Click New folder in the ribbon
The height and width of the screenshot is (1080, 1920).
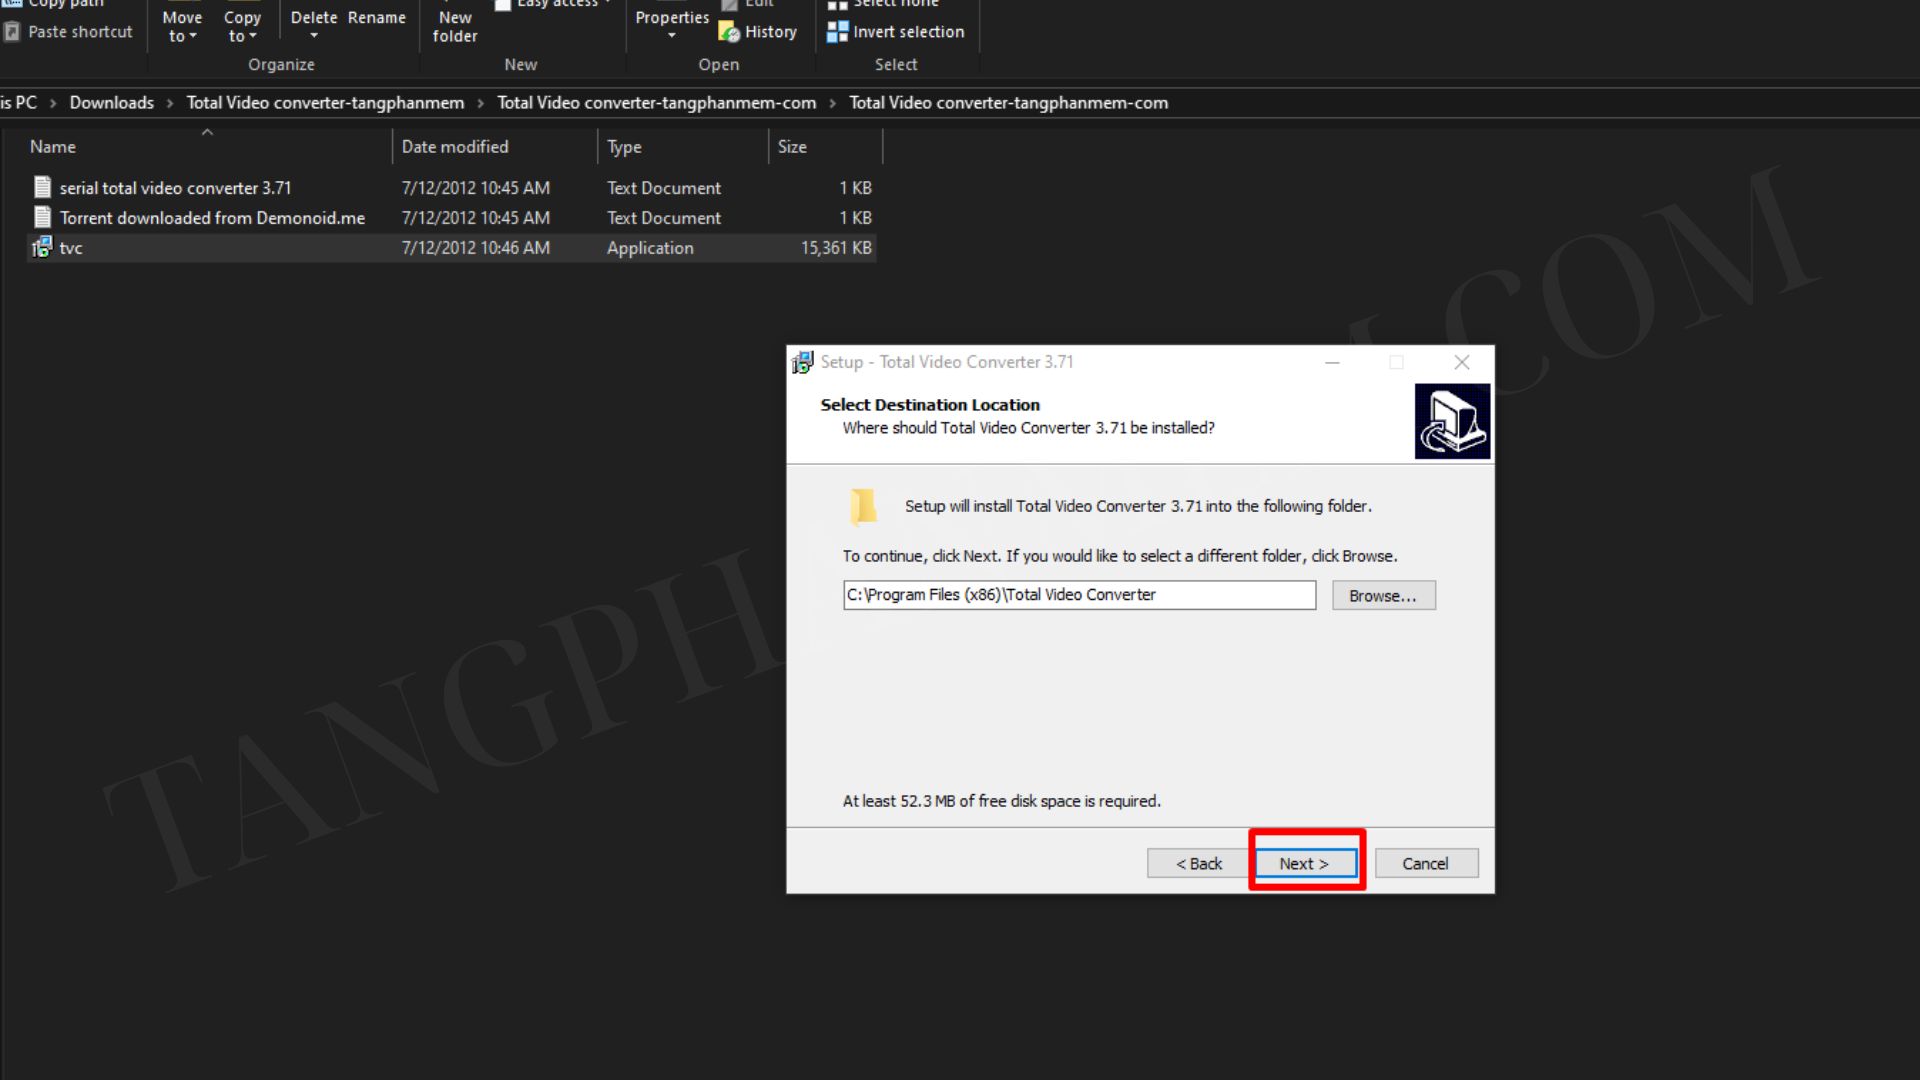click(x=455, y=26)
